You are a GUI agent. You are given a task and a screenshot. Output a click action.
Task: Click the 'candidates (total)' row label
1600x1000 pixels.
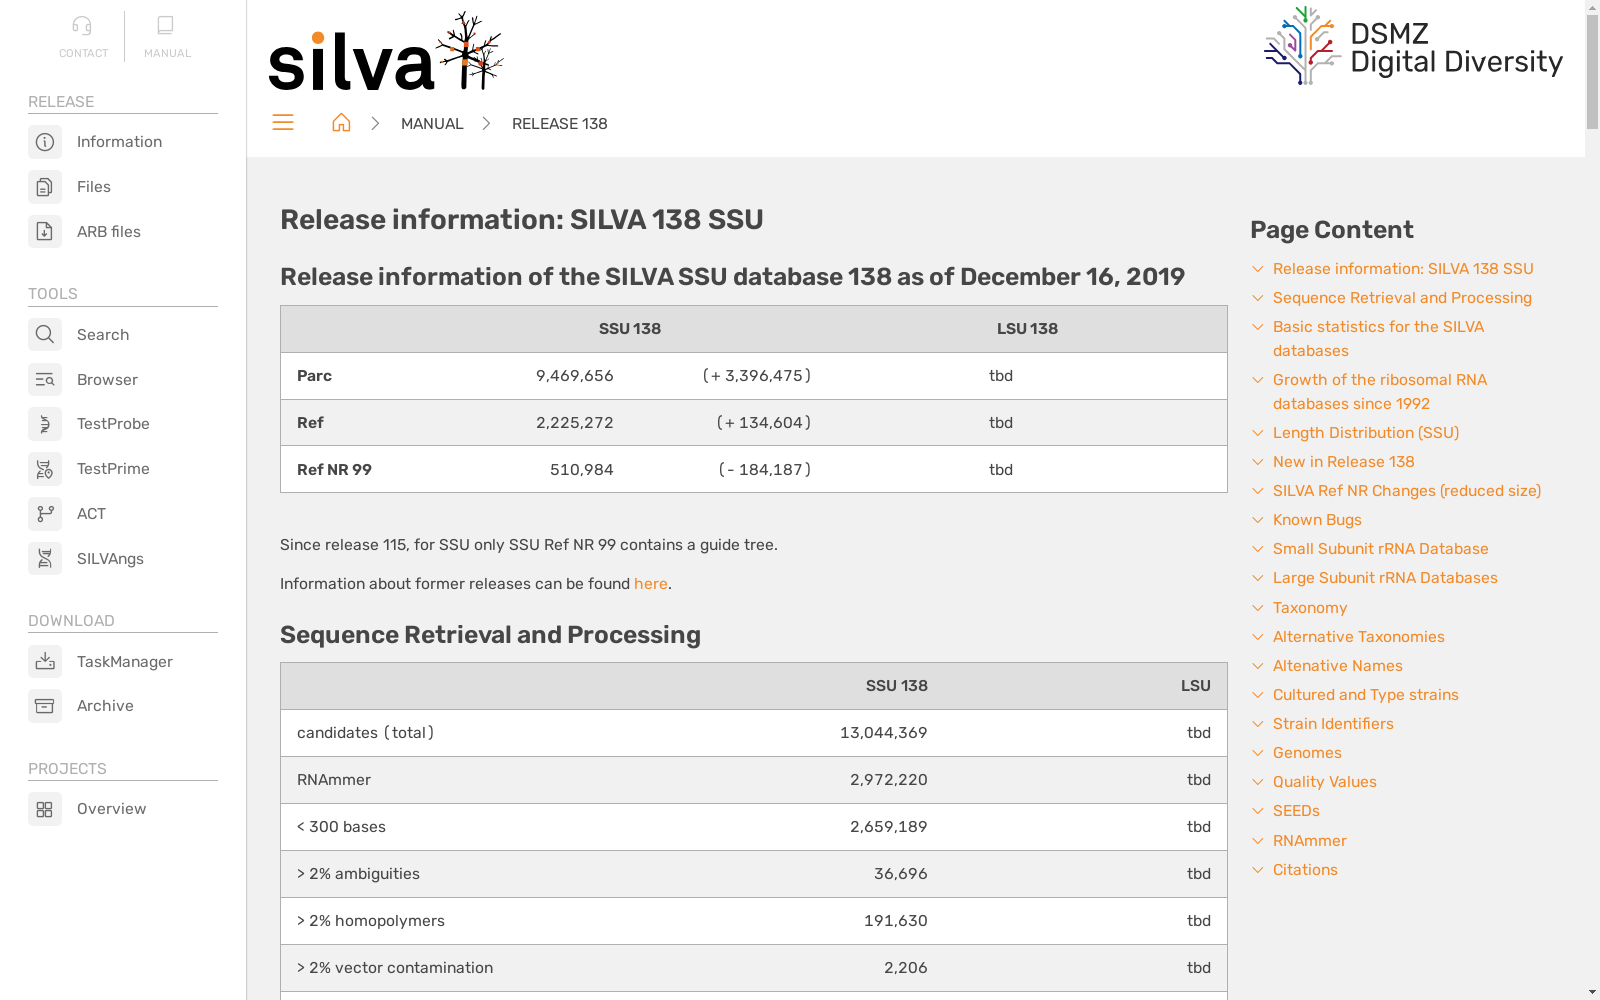(365, 733)
